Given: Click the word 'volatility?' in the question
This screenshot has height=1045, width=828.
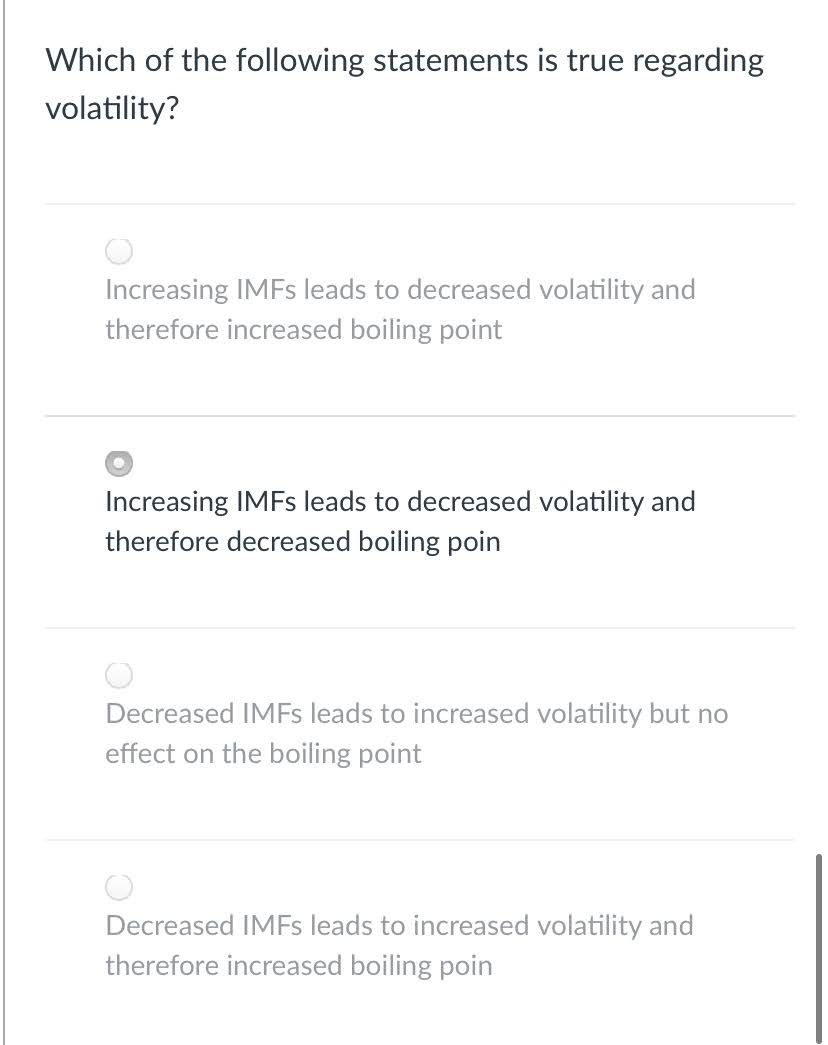Looking at the screenshot, I should [112, 108].
